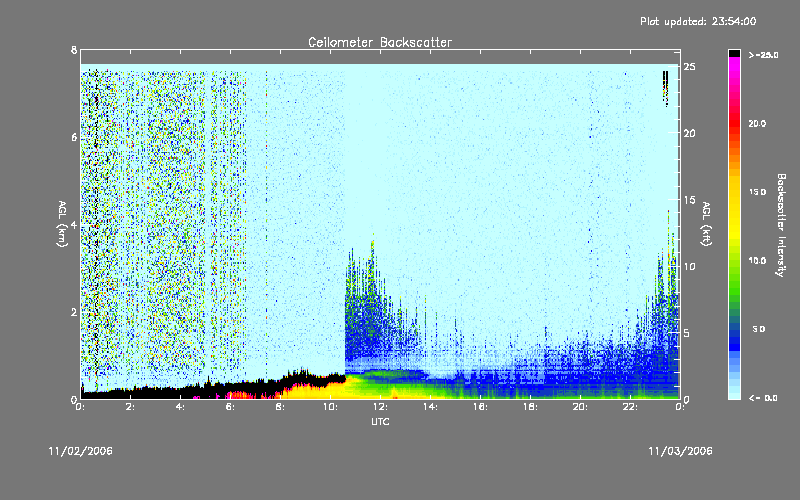Click the start date 11/02/2006 label
This screenshot has width=800, height=500.
pyautogui.click(x=81, y=451)
